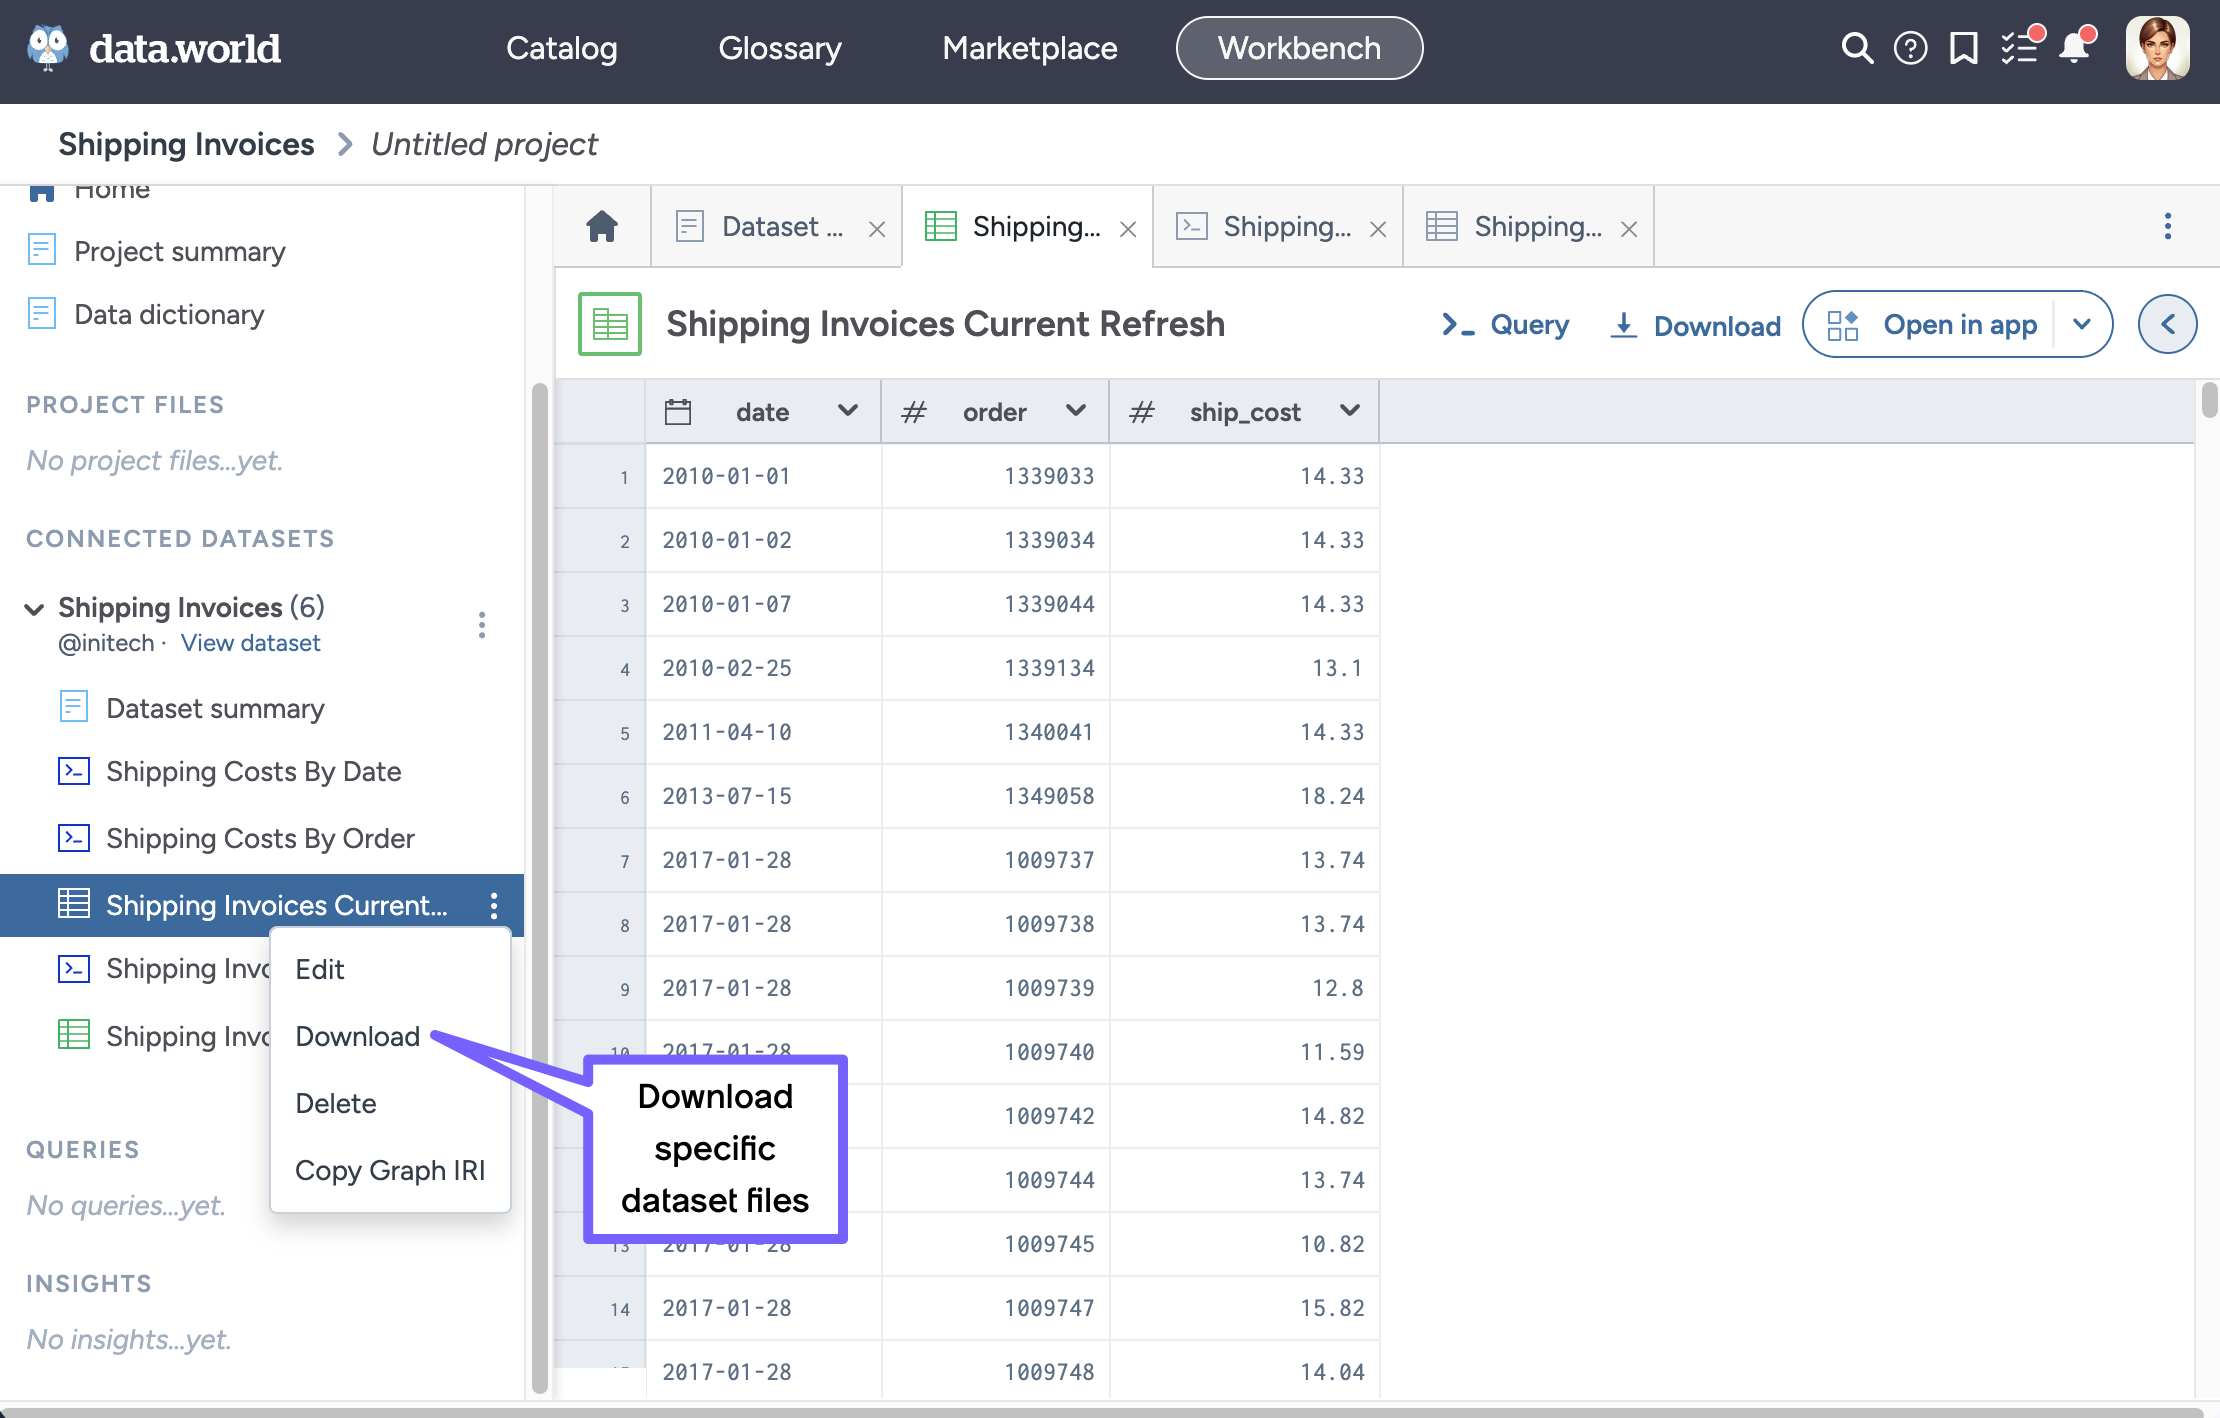
Task: Go to the Catalog page
Action: 562,48
